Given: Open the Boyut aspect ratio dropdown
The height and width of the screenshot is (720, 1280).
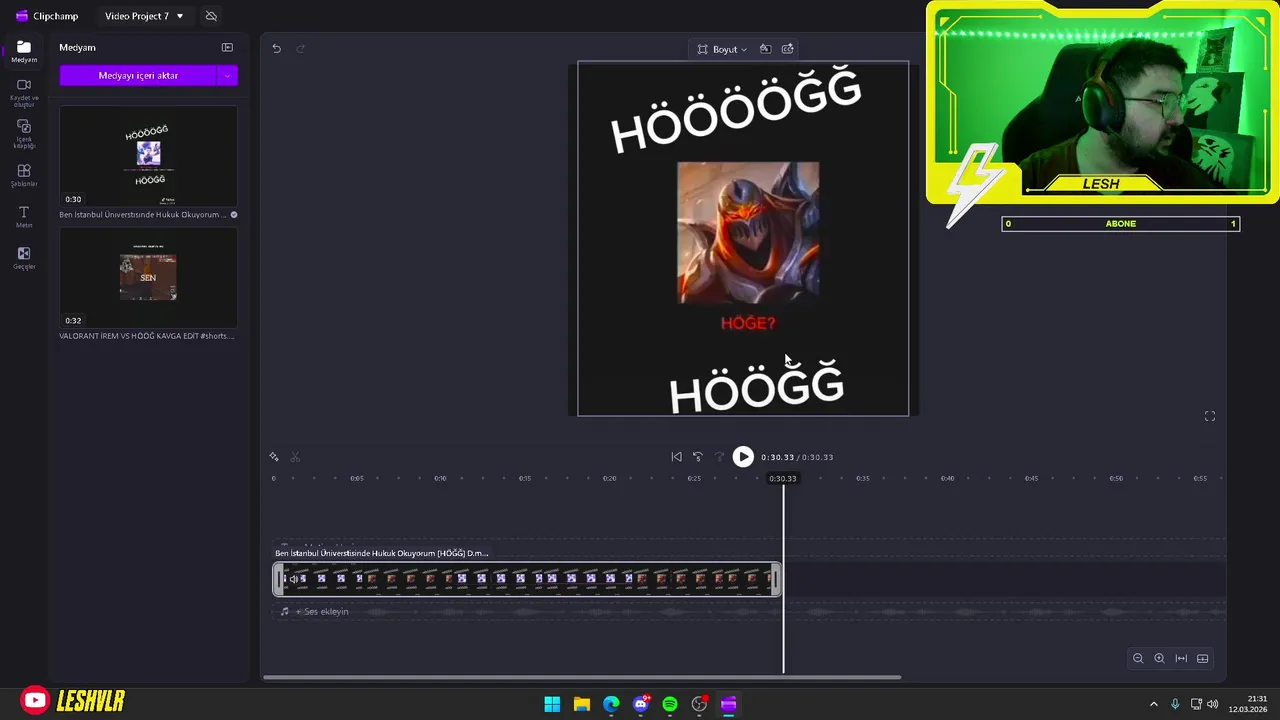Looking at the screenshot, I should click(722, 48).
